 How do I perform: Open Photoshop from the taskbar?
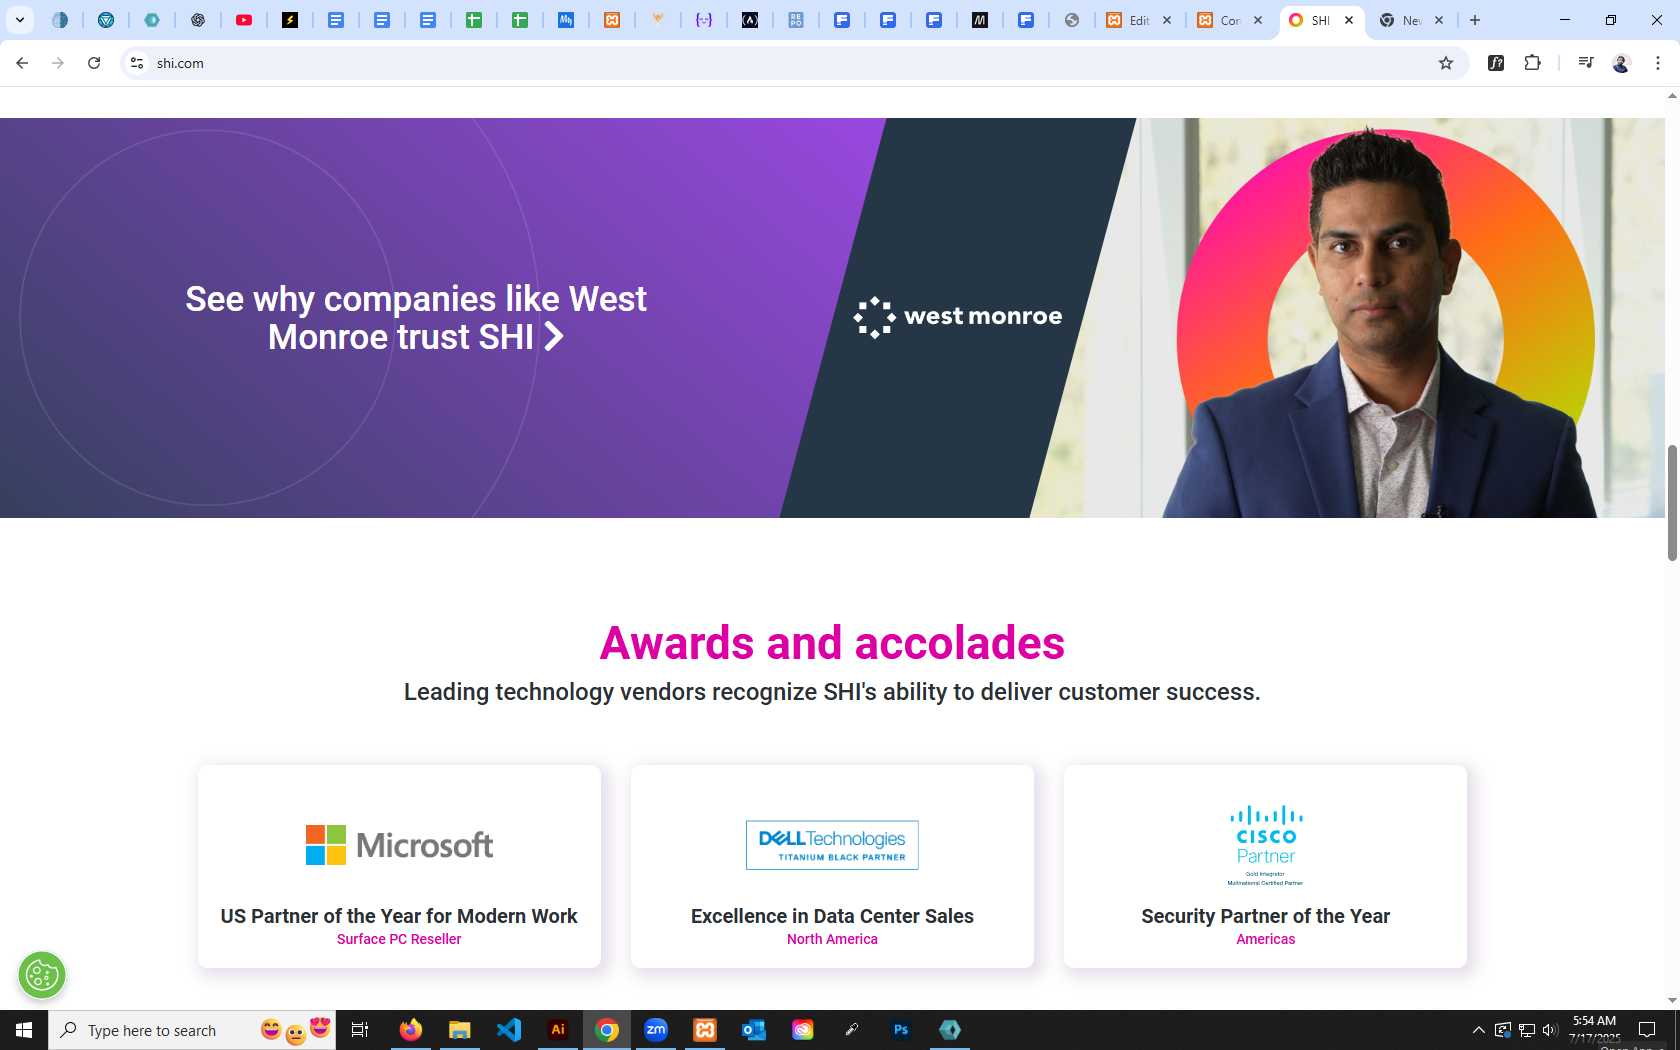pyautogui.click(x=901, y=1030)
